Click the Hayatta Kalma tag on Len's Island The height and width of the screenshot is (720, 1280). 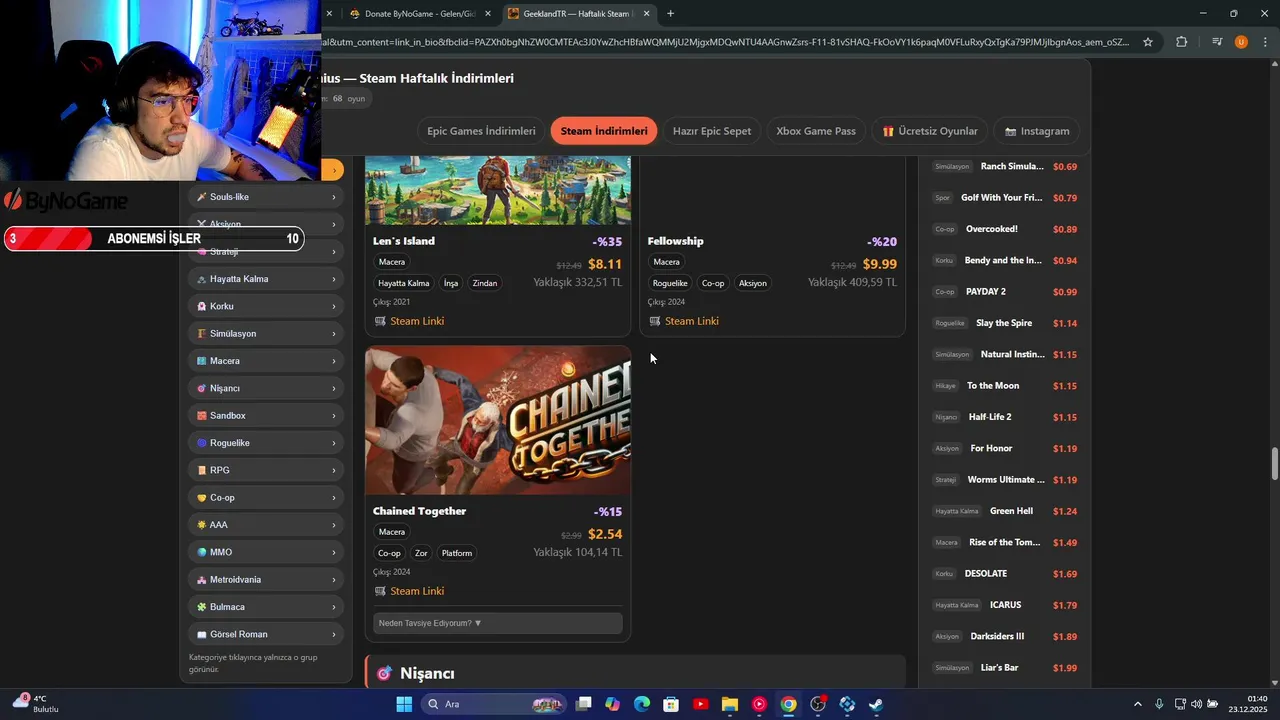(404, 283)
